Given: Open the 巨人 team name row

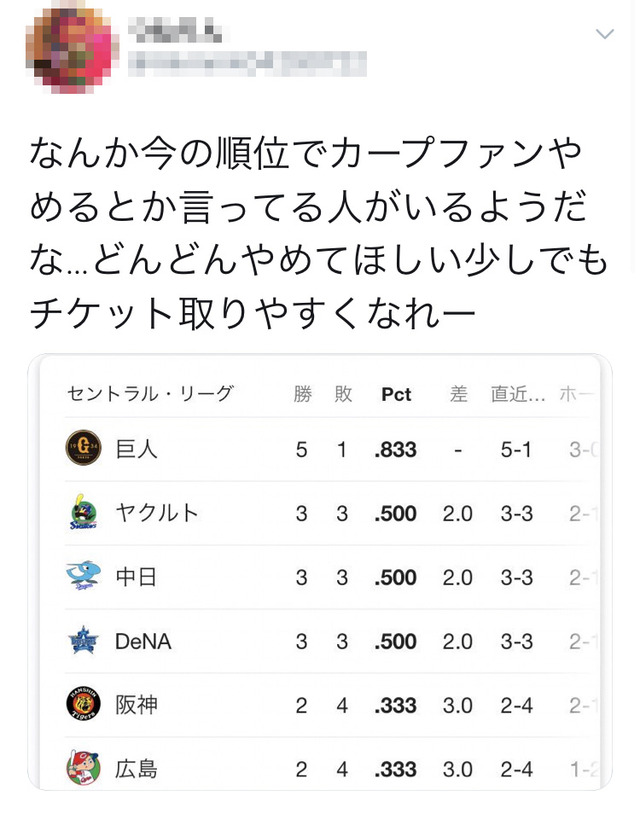Looking at the screenshot, I should [327, 449].
